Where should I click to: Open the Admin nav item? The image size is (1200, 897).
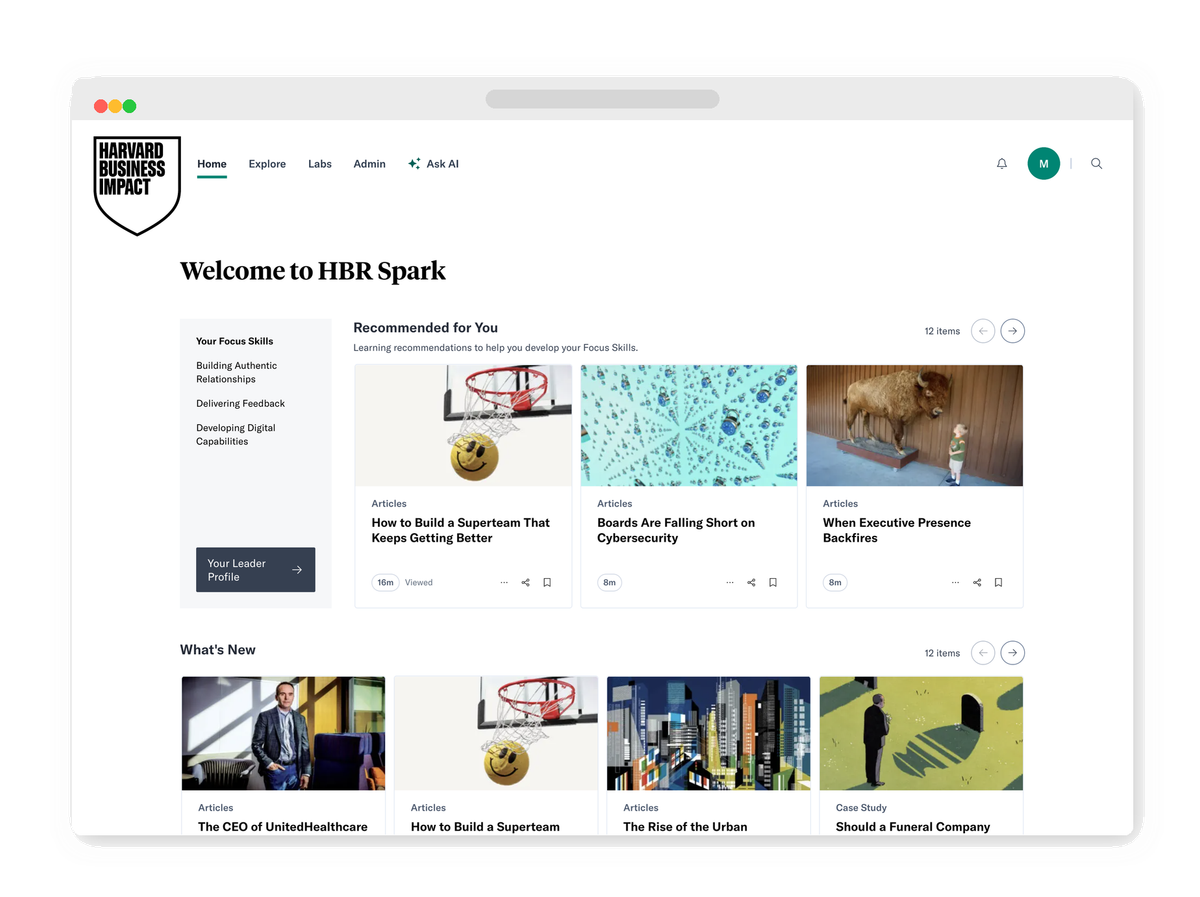pyautogui.click(x=369, y=164)
